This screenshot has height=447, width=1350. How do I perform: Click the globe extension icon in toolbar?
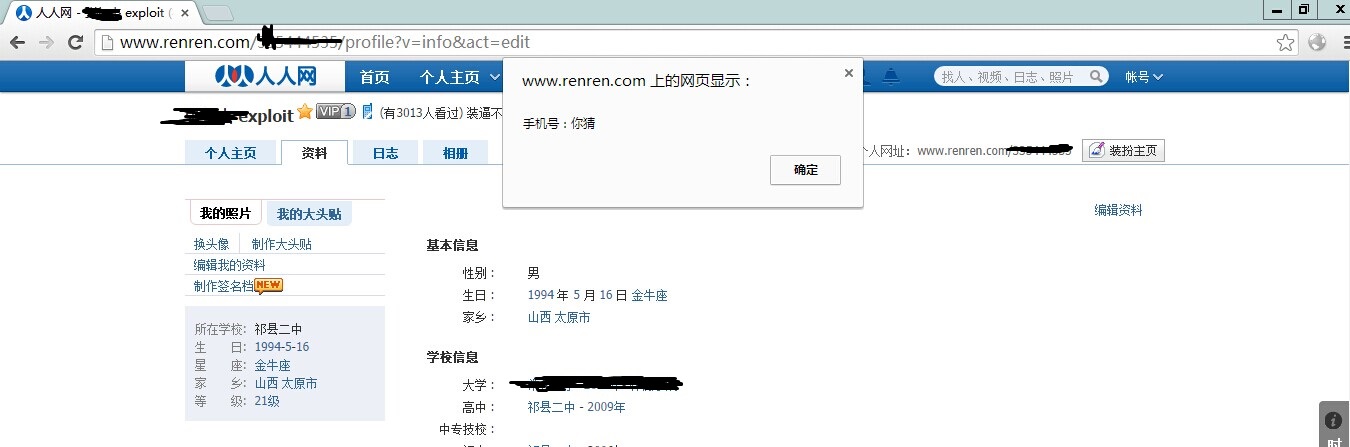[1317, 42]
